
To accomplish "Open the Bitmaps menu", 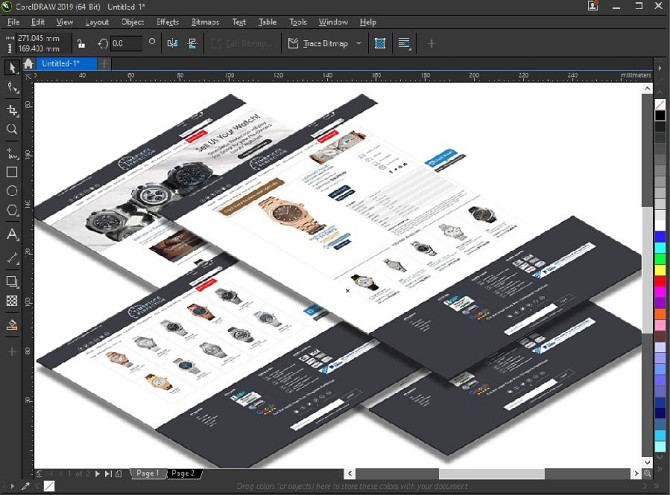I will pos(205,22).
